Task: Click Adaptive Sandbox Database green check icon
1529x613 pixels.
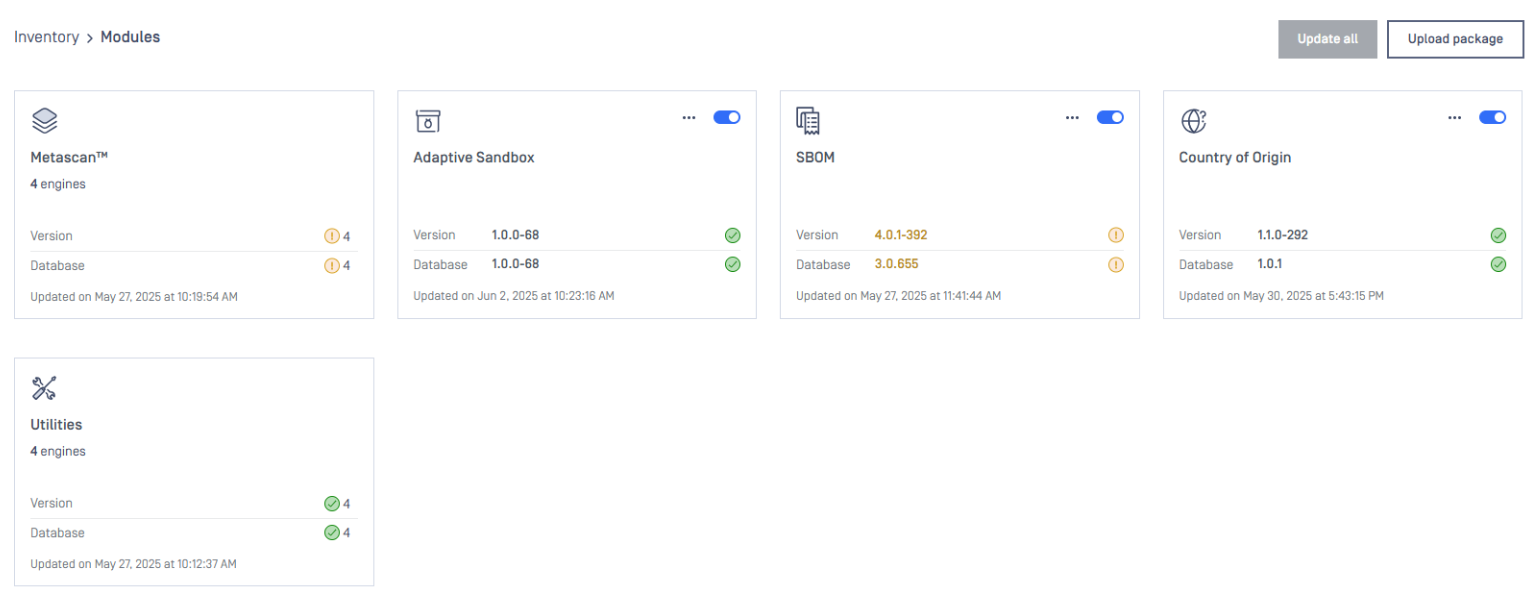Action: tap(732, 265)
